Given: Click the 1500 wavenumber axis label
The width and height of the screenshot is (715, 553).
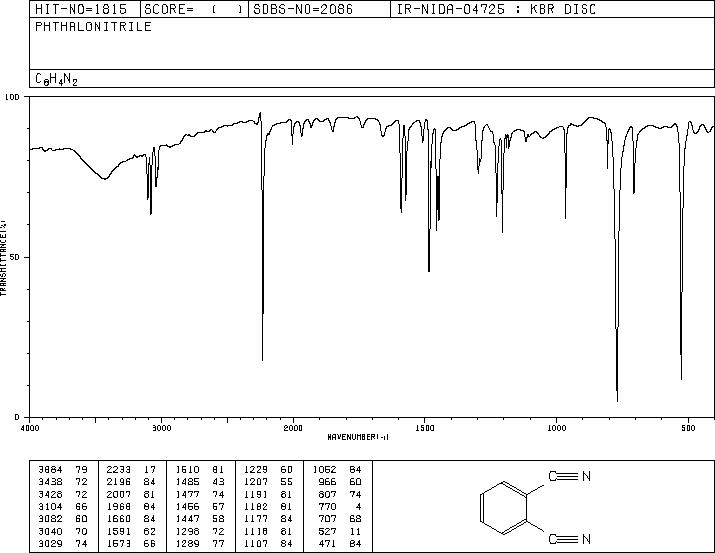Looking at the screenshot, I should point(425,428).
